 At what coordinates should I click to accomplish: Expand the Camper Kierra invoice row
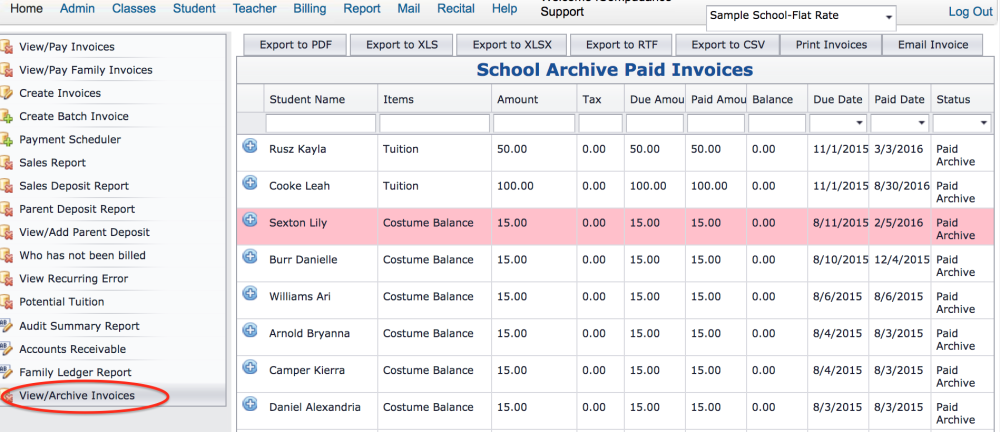pyautogui.click(x=250, y=368)
